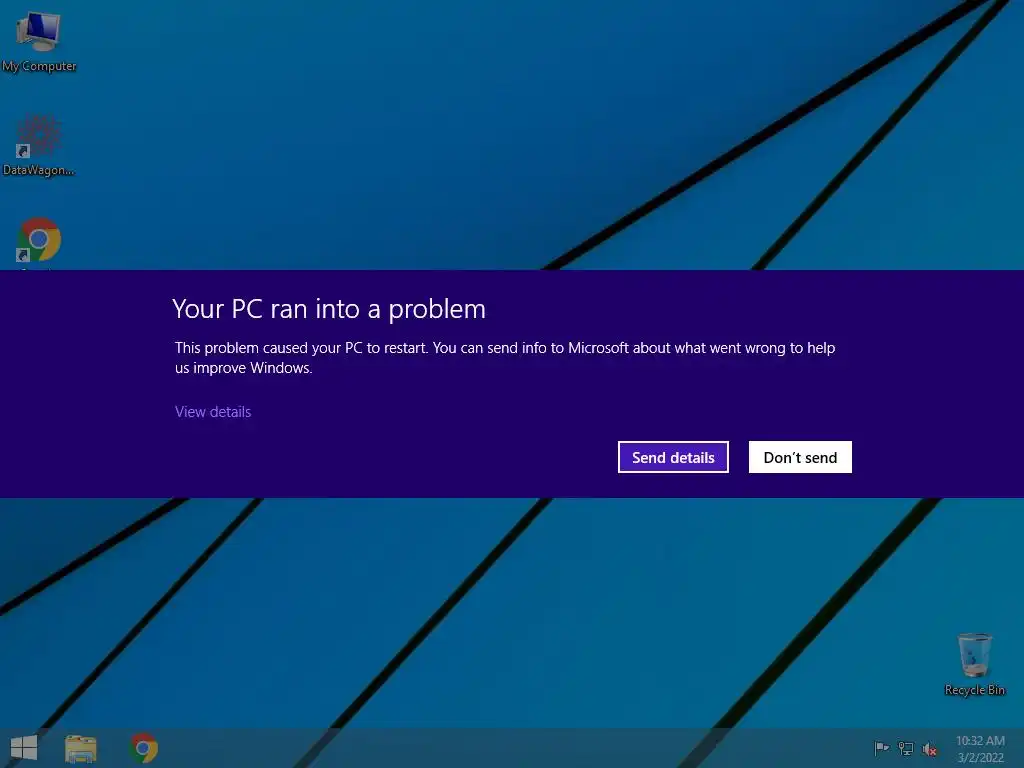Click the View details link
Viewport: 1024px width, 768px height.
[213, 412]
